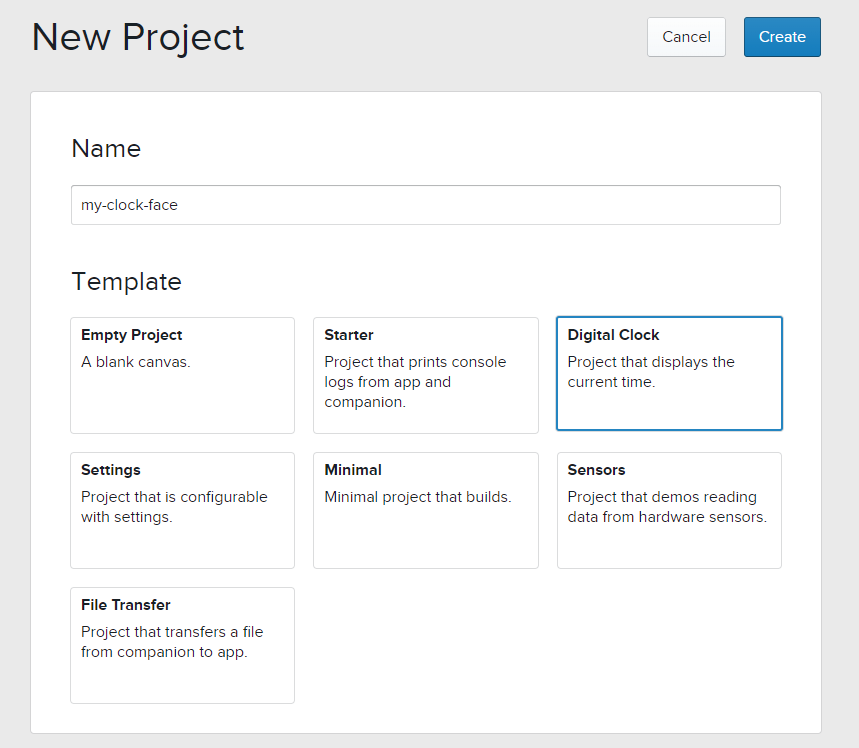859x748 pixels.
Task: Click the "Template" section heading
Action: (x=126, y=282)
